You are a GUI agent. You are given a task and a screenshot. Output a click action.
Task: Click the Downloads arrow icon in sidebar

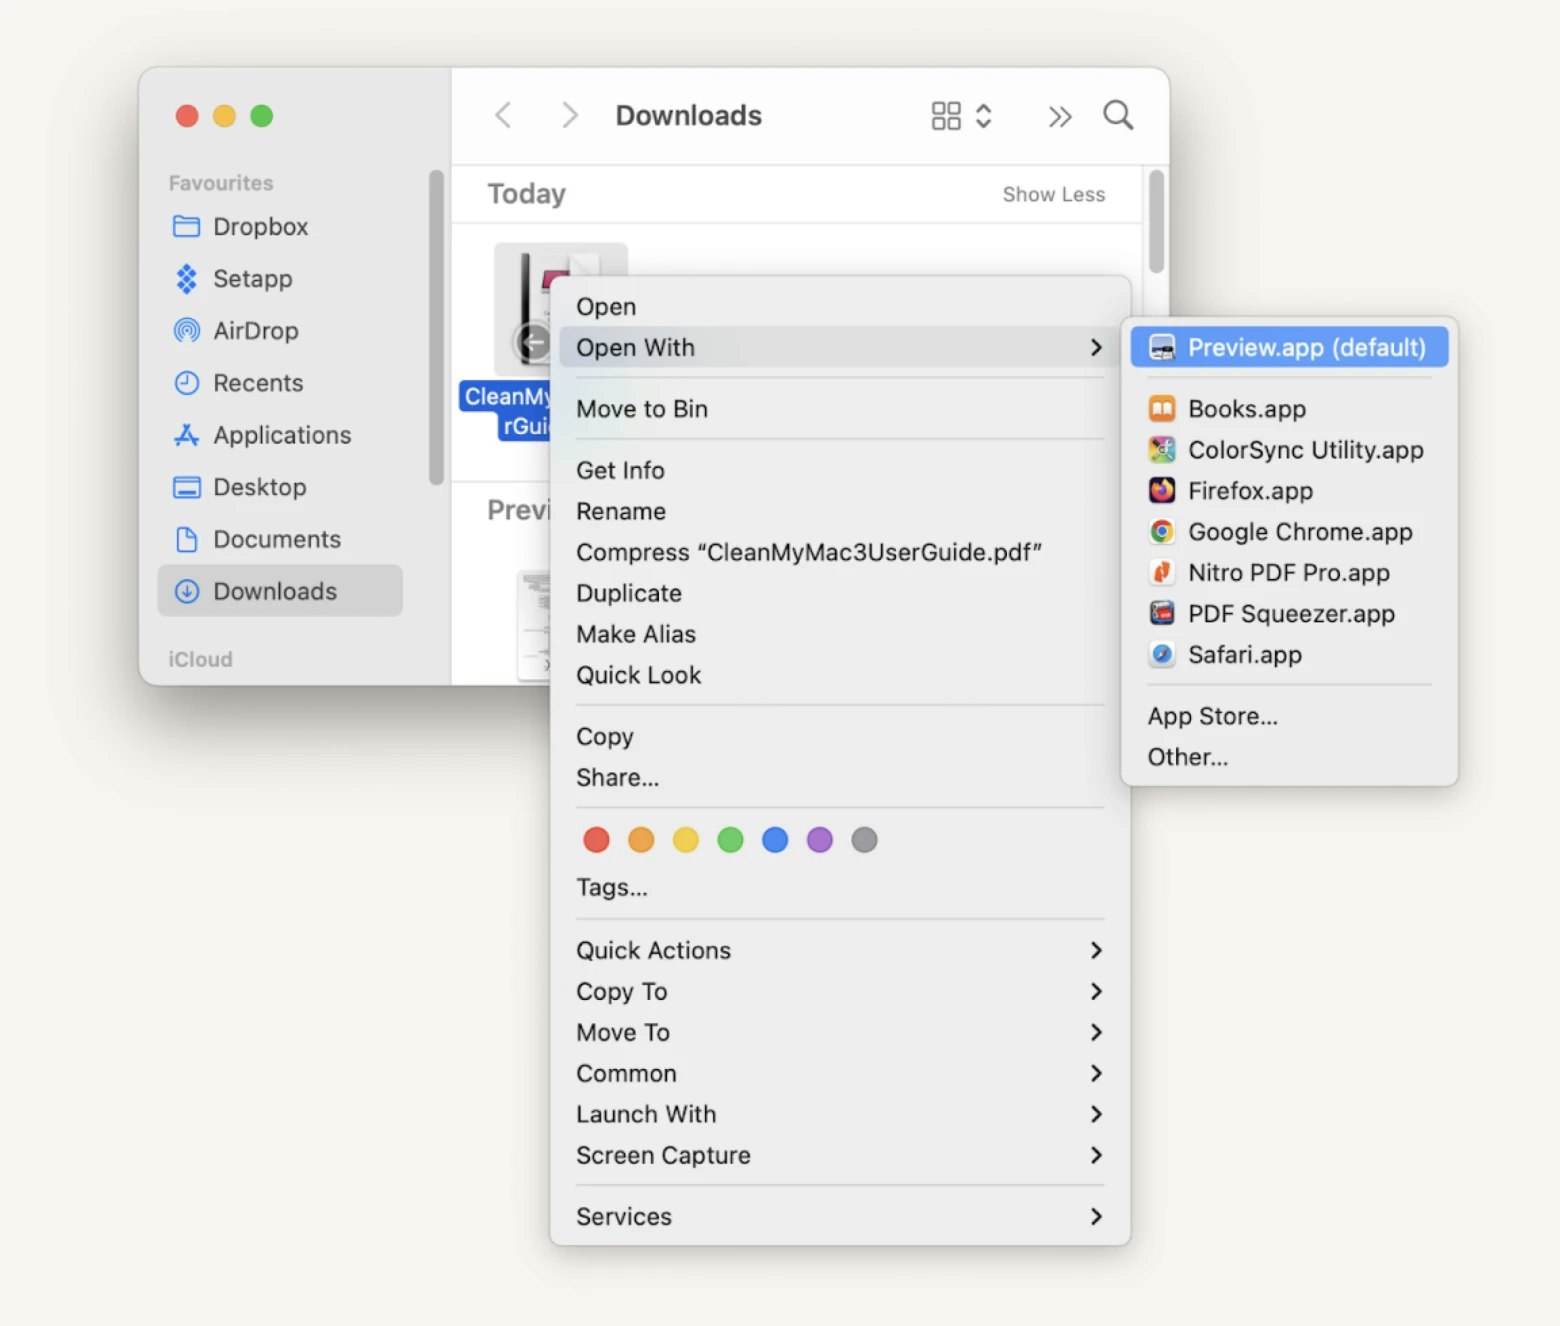pyautogui.click(x=186, y=592)
